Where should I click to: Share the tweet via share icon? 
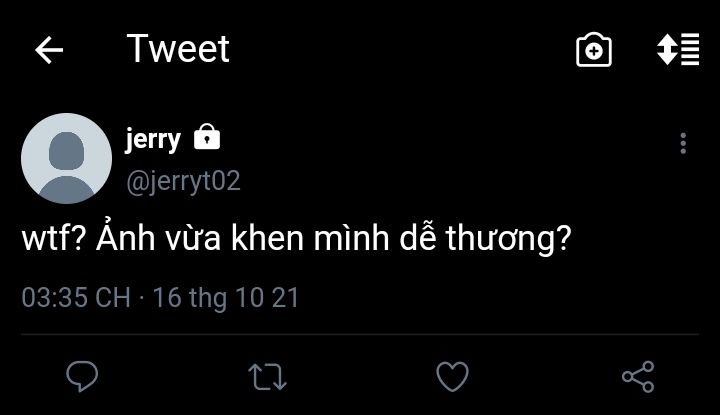point(637,376)
